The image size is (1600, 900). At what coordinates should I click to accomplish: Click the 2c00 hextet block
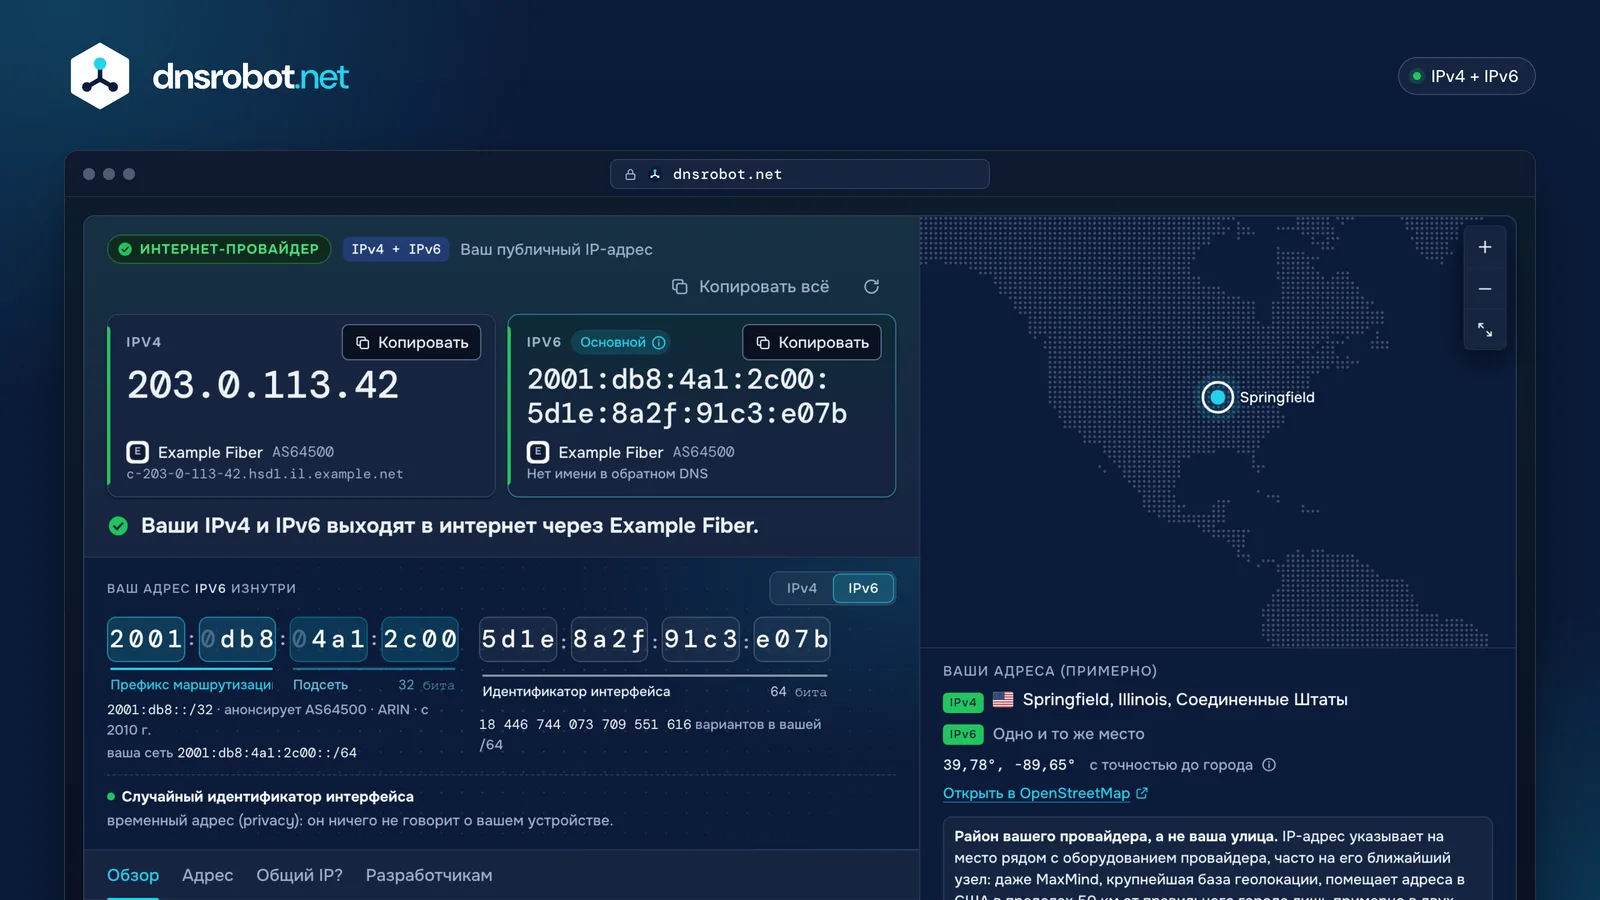420,639
